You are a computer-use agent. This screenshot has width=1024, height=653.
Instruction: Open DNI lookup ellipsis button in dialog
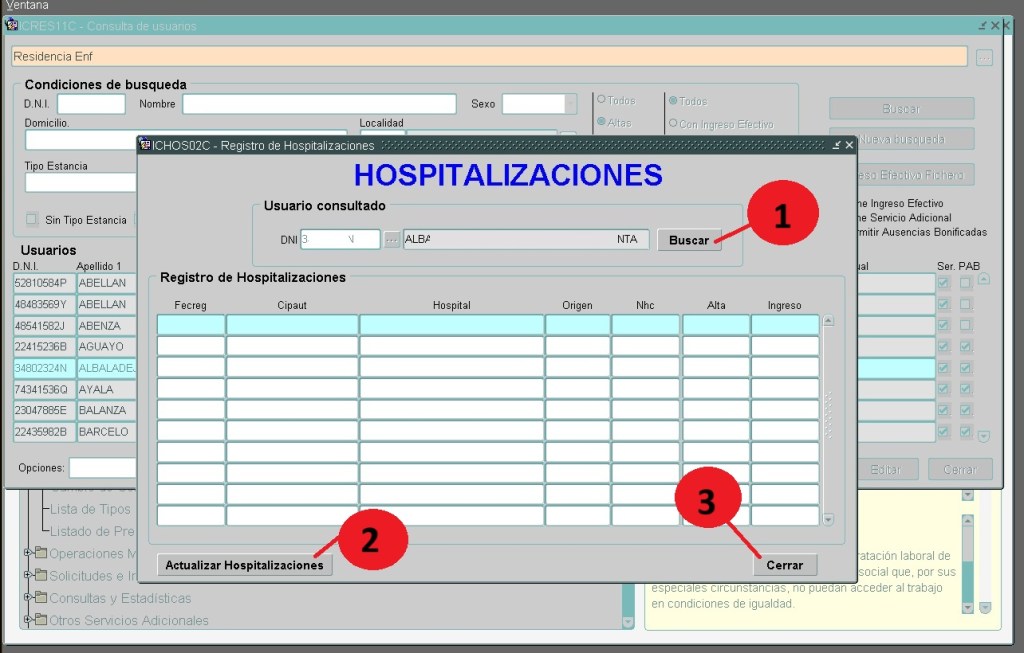[392, 240]
